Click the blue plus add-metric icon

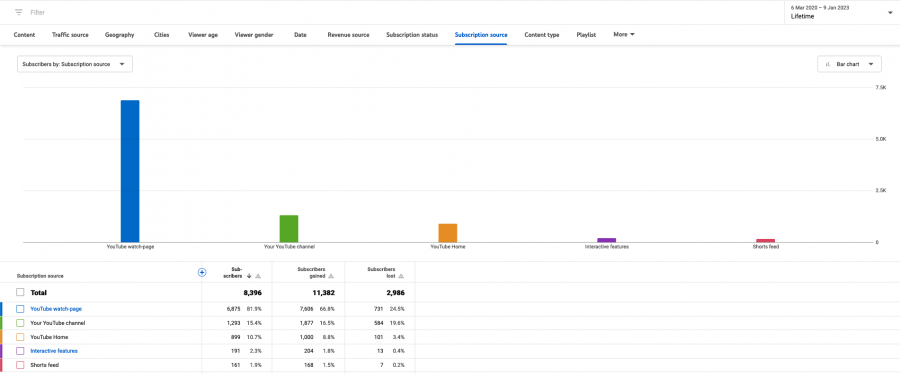pyautogui.click(x=202, y=272)
